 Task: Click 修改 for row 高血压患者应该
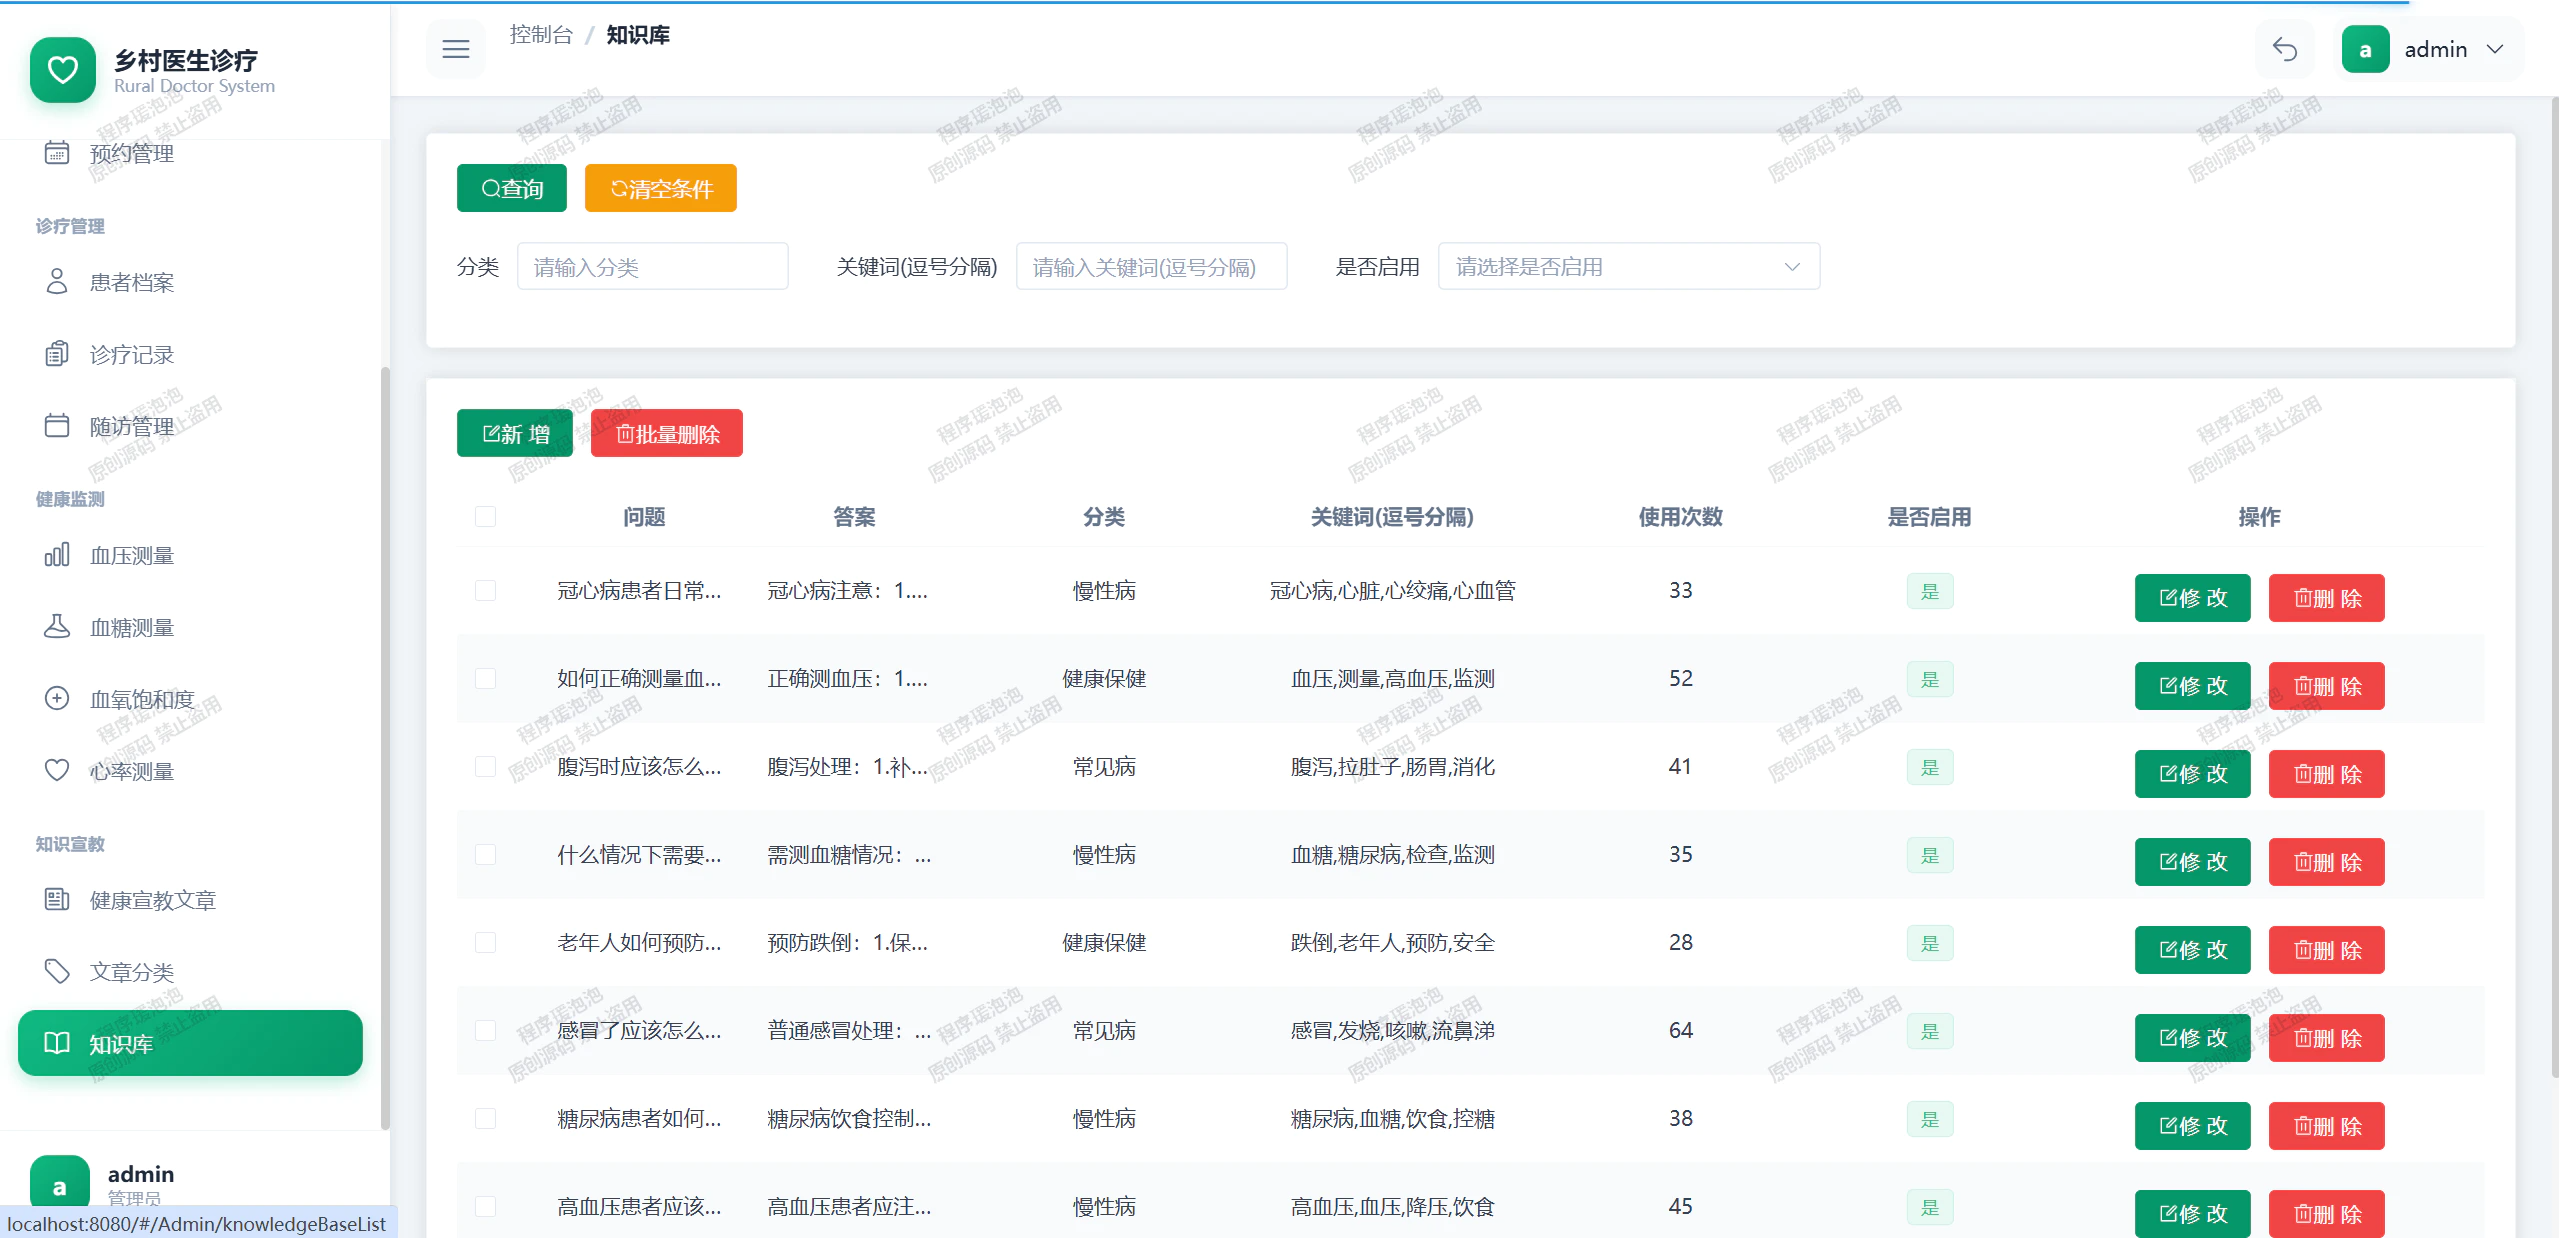[x=2193, y=1213]
